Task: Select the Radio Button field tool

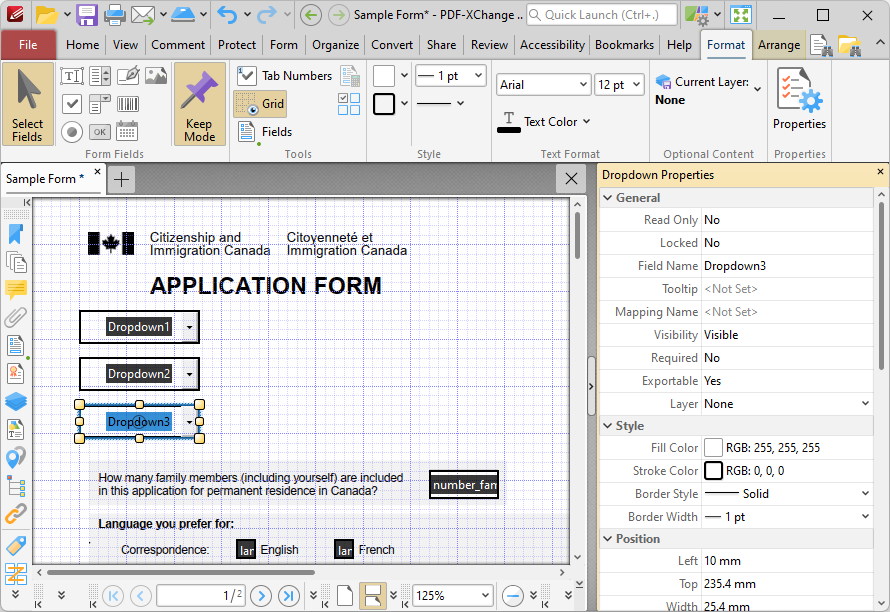Action: (x=72, y=132)
